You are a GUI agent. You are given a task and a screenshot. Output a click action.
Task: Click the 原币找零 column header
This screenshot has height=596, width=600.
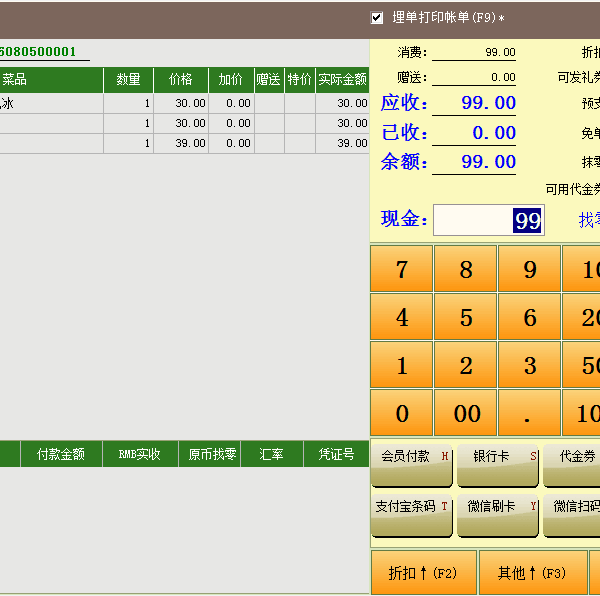[x=209, y=454]
